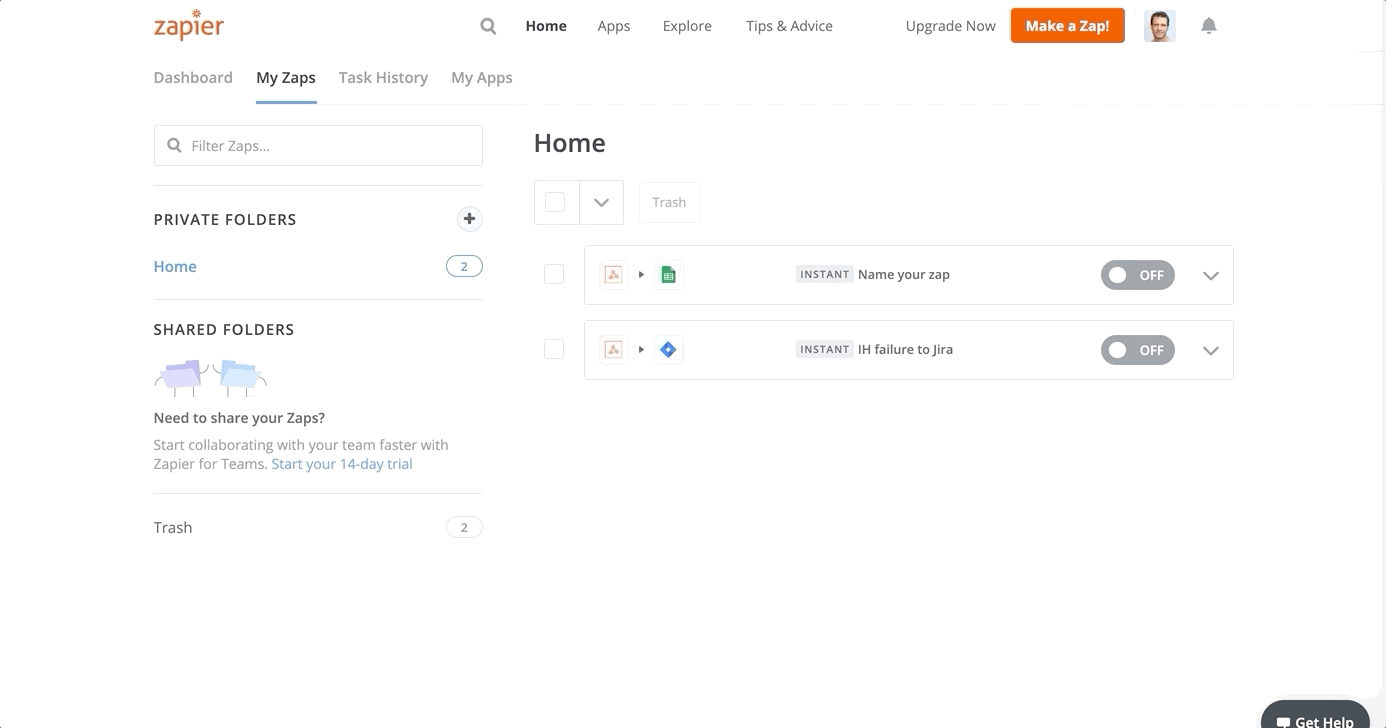This screenshot has height=728, width=1386.
Task: Click trigger app icon in Name your zap row
Action: (x=614, y=275)
